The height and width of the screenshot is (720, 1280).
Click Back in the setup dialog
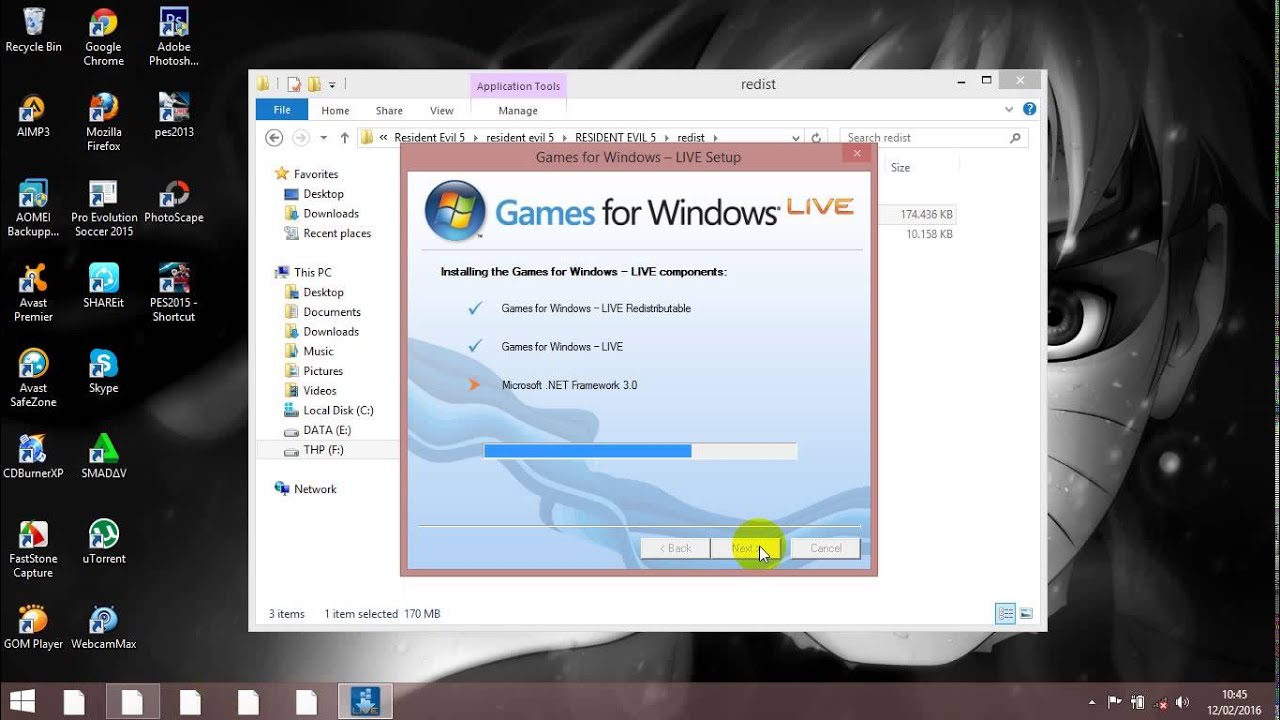point(675,548)
